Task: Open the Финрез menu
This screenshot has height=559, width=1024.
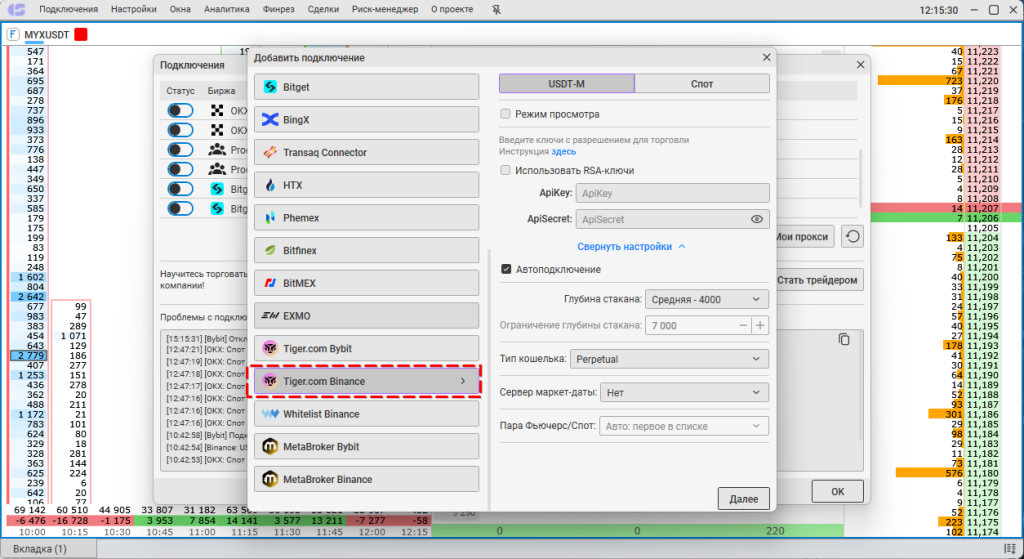Action: tap(279, 10)
